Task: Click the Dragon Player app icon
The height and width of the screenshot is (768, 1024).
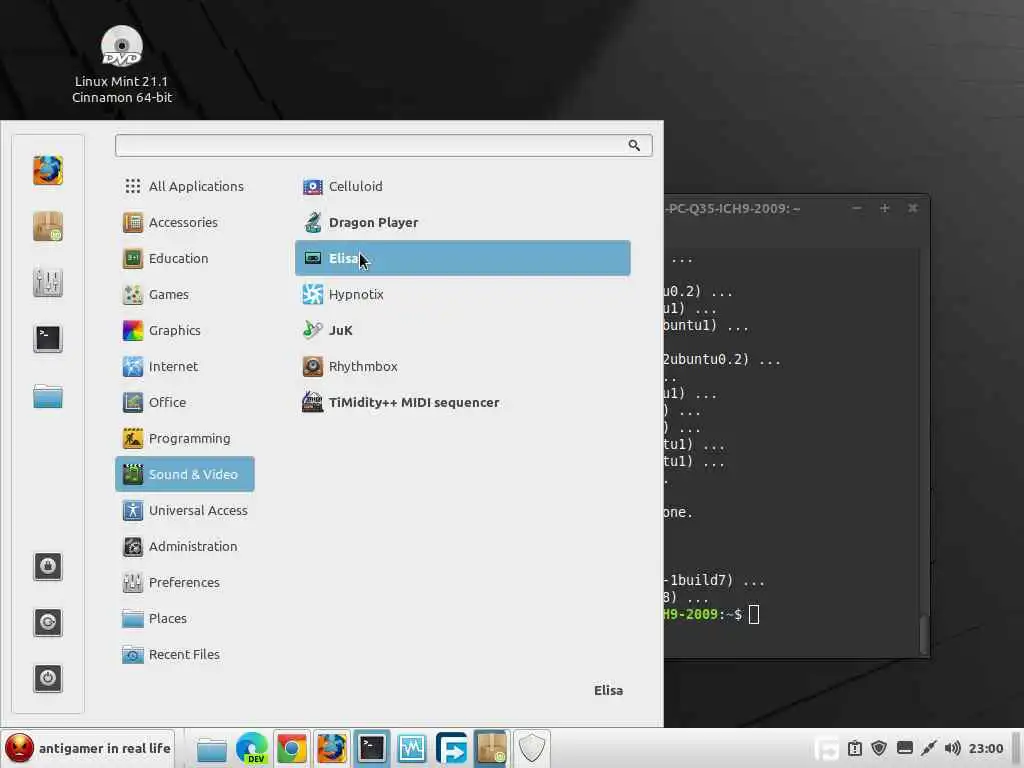Action: pyautogui.click(x=313, y=223)
